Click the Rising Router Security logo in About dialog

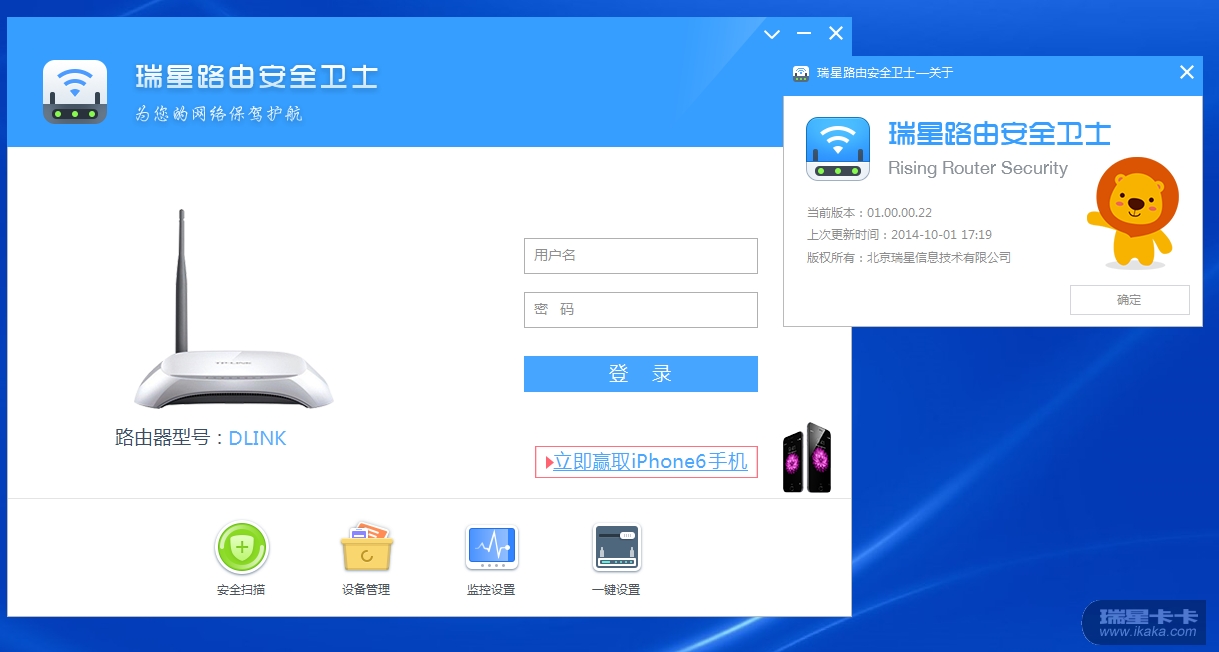838,148
